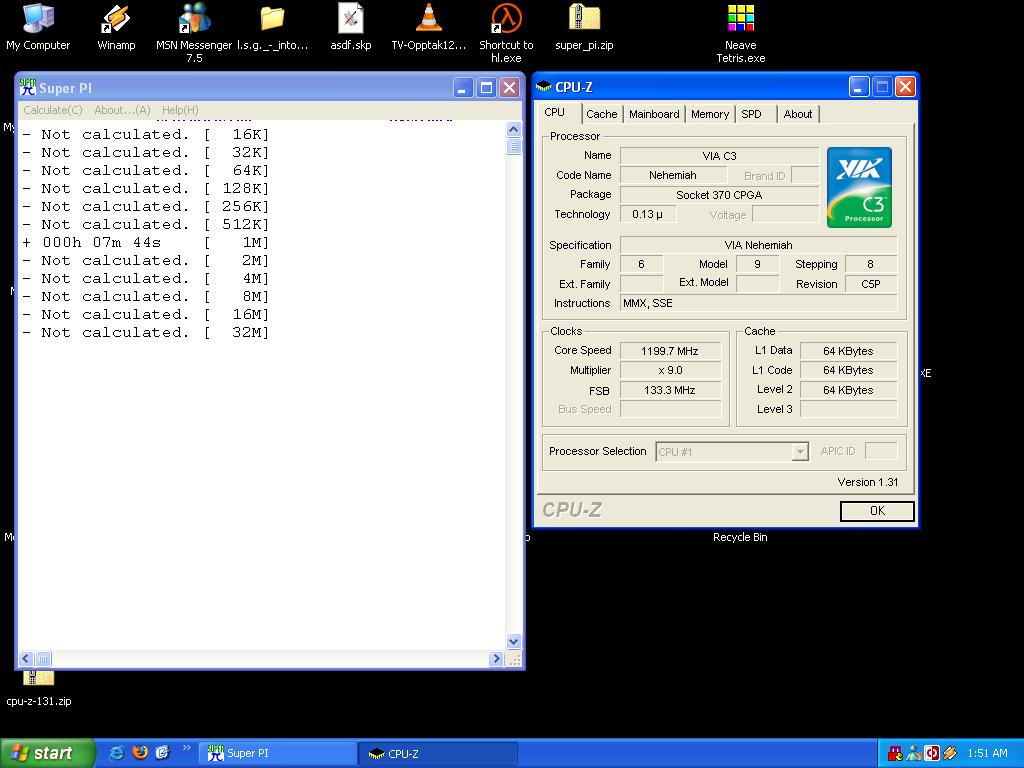Click the orange lightning tray icon

[950, 753]
